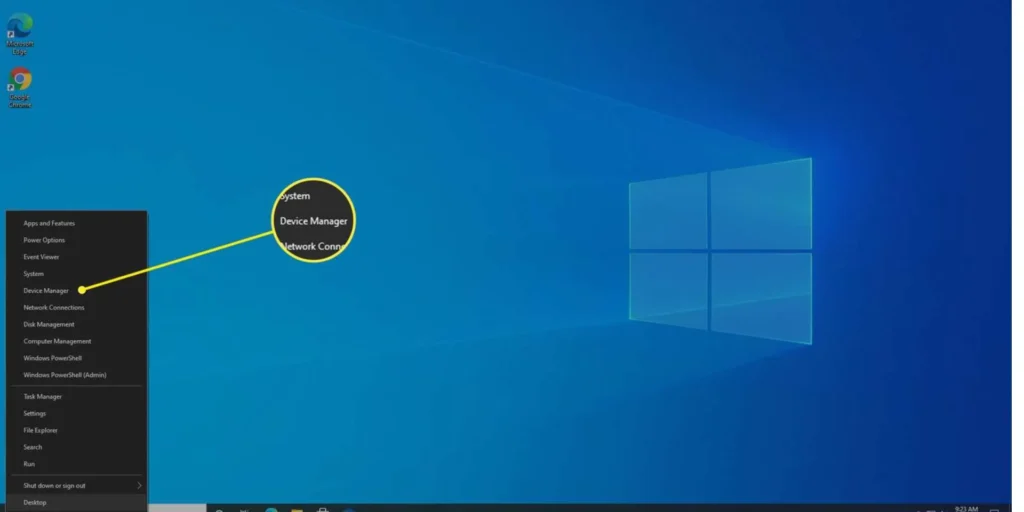Open Task Manager from the menu

click(76, 397)
